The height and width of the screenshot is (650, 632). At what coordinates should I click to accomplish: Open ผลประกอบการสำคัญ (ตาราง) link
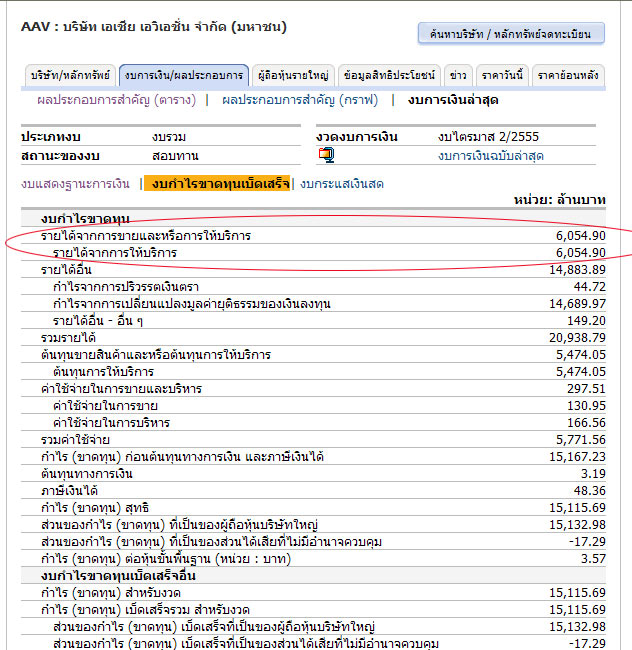coord(115,100)
